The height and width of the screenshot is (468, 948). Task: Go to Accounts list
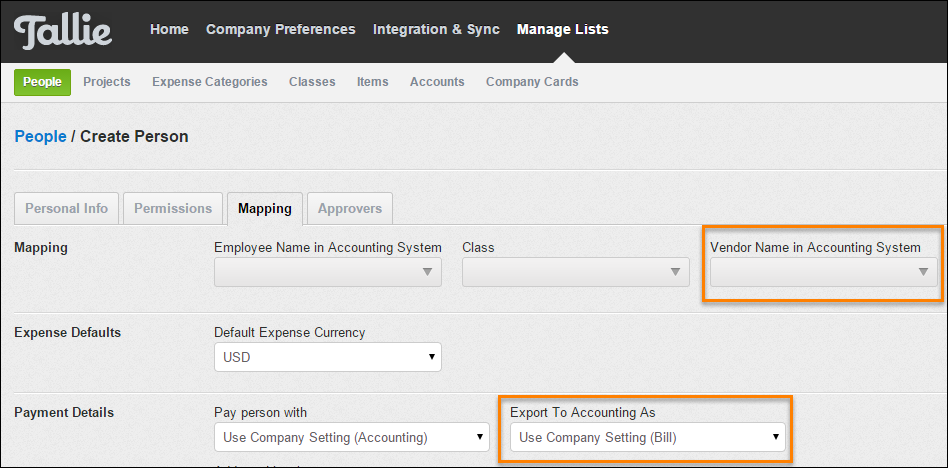pos(437,82)
